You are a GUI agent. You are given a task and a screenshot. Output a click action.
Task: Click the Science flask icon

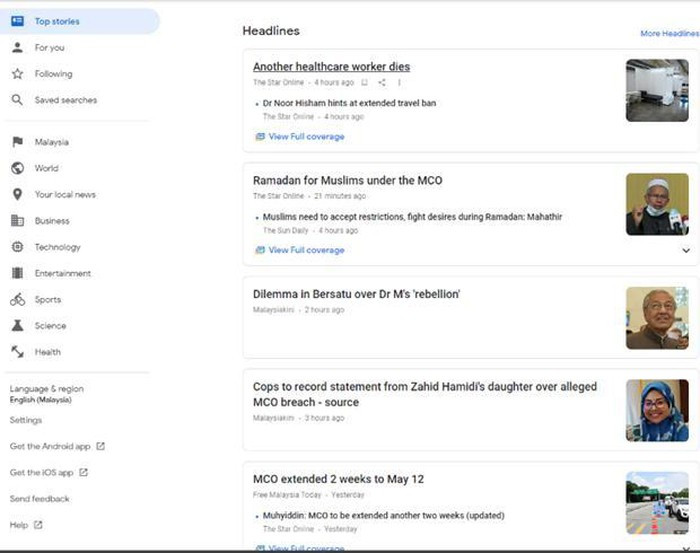coord(17,326)
